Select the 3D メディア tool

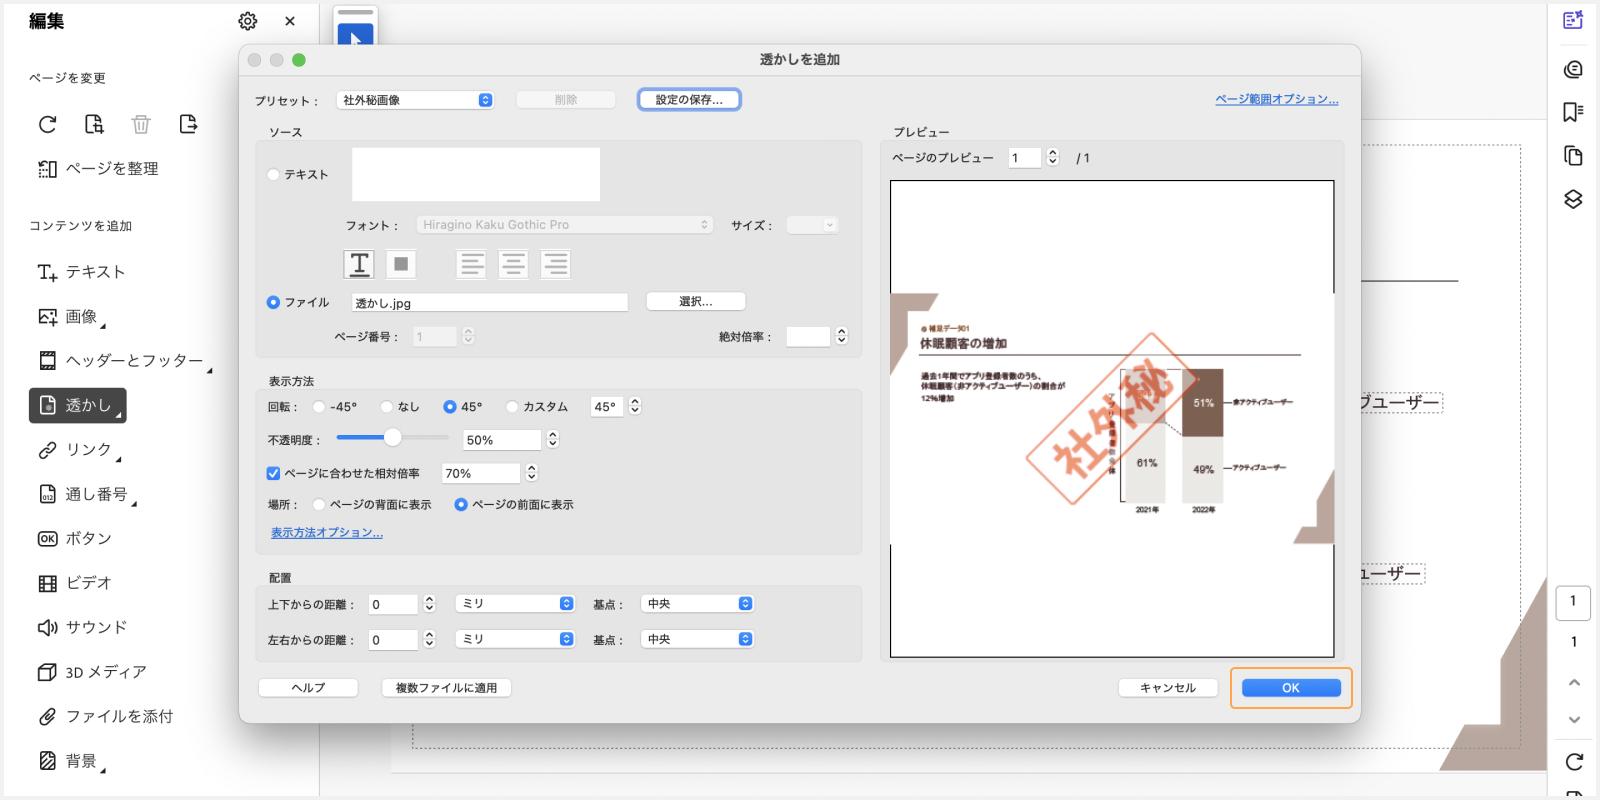[x=92, y=672]
